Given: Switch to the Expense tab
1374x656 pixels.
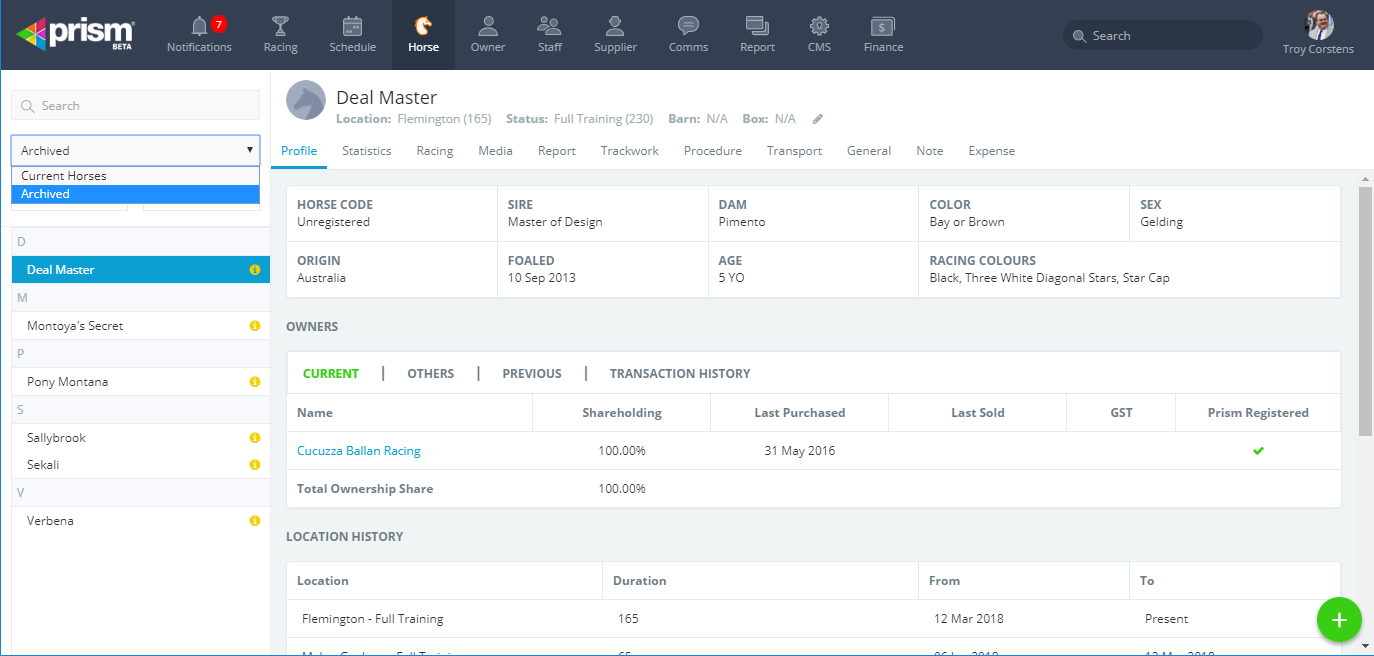Looking at the screenshot, I should pos(991,151).
